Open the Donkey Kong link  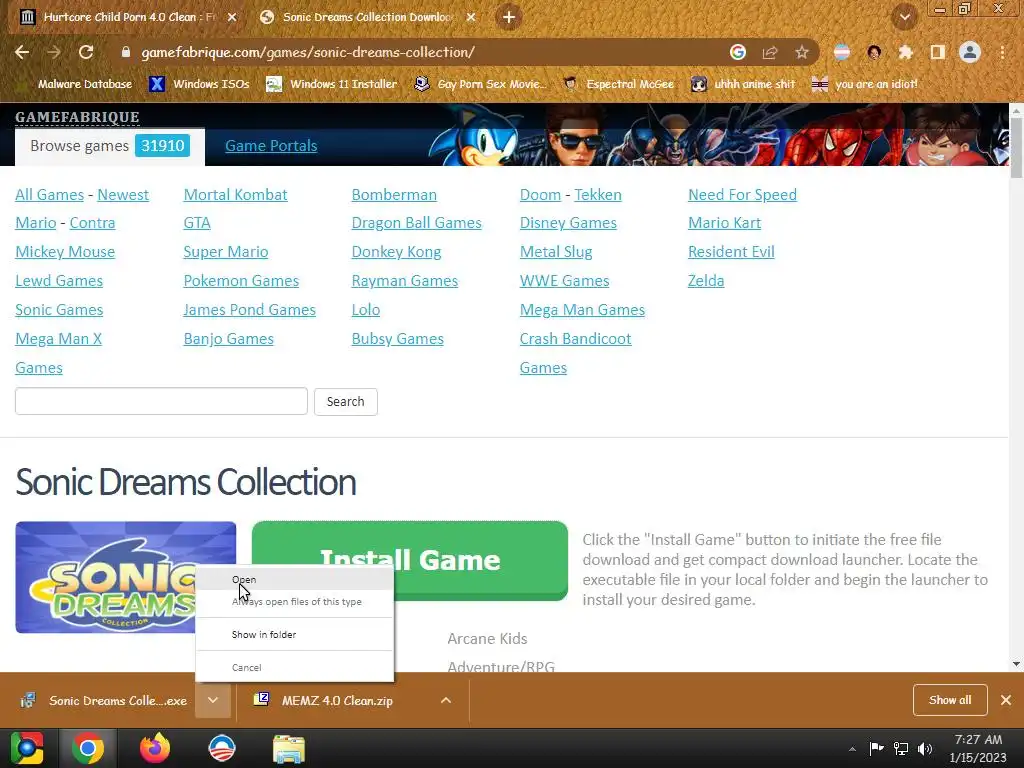tap(396, 251)
